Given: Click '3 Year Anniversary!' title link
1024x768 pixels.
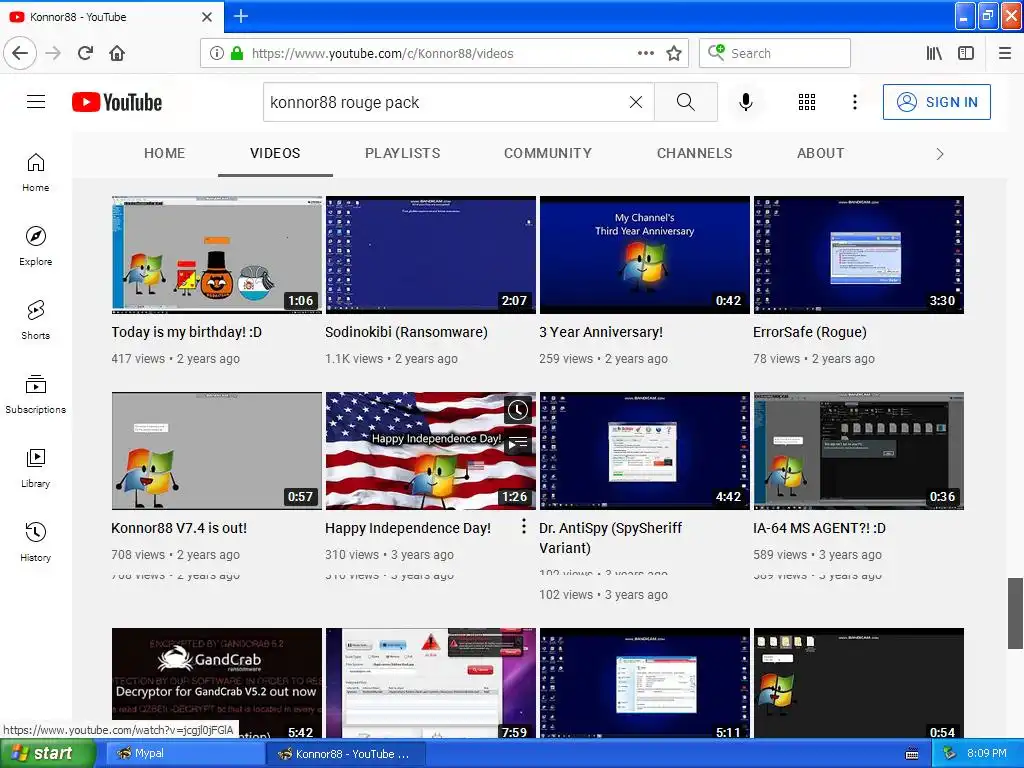Looking at the screenshot, I should point(601,332).
